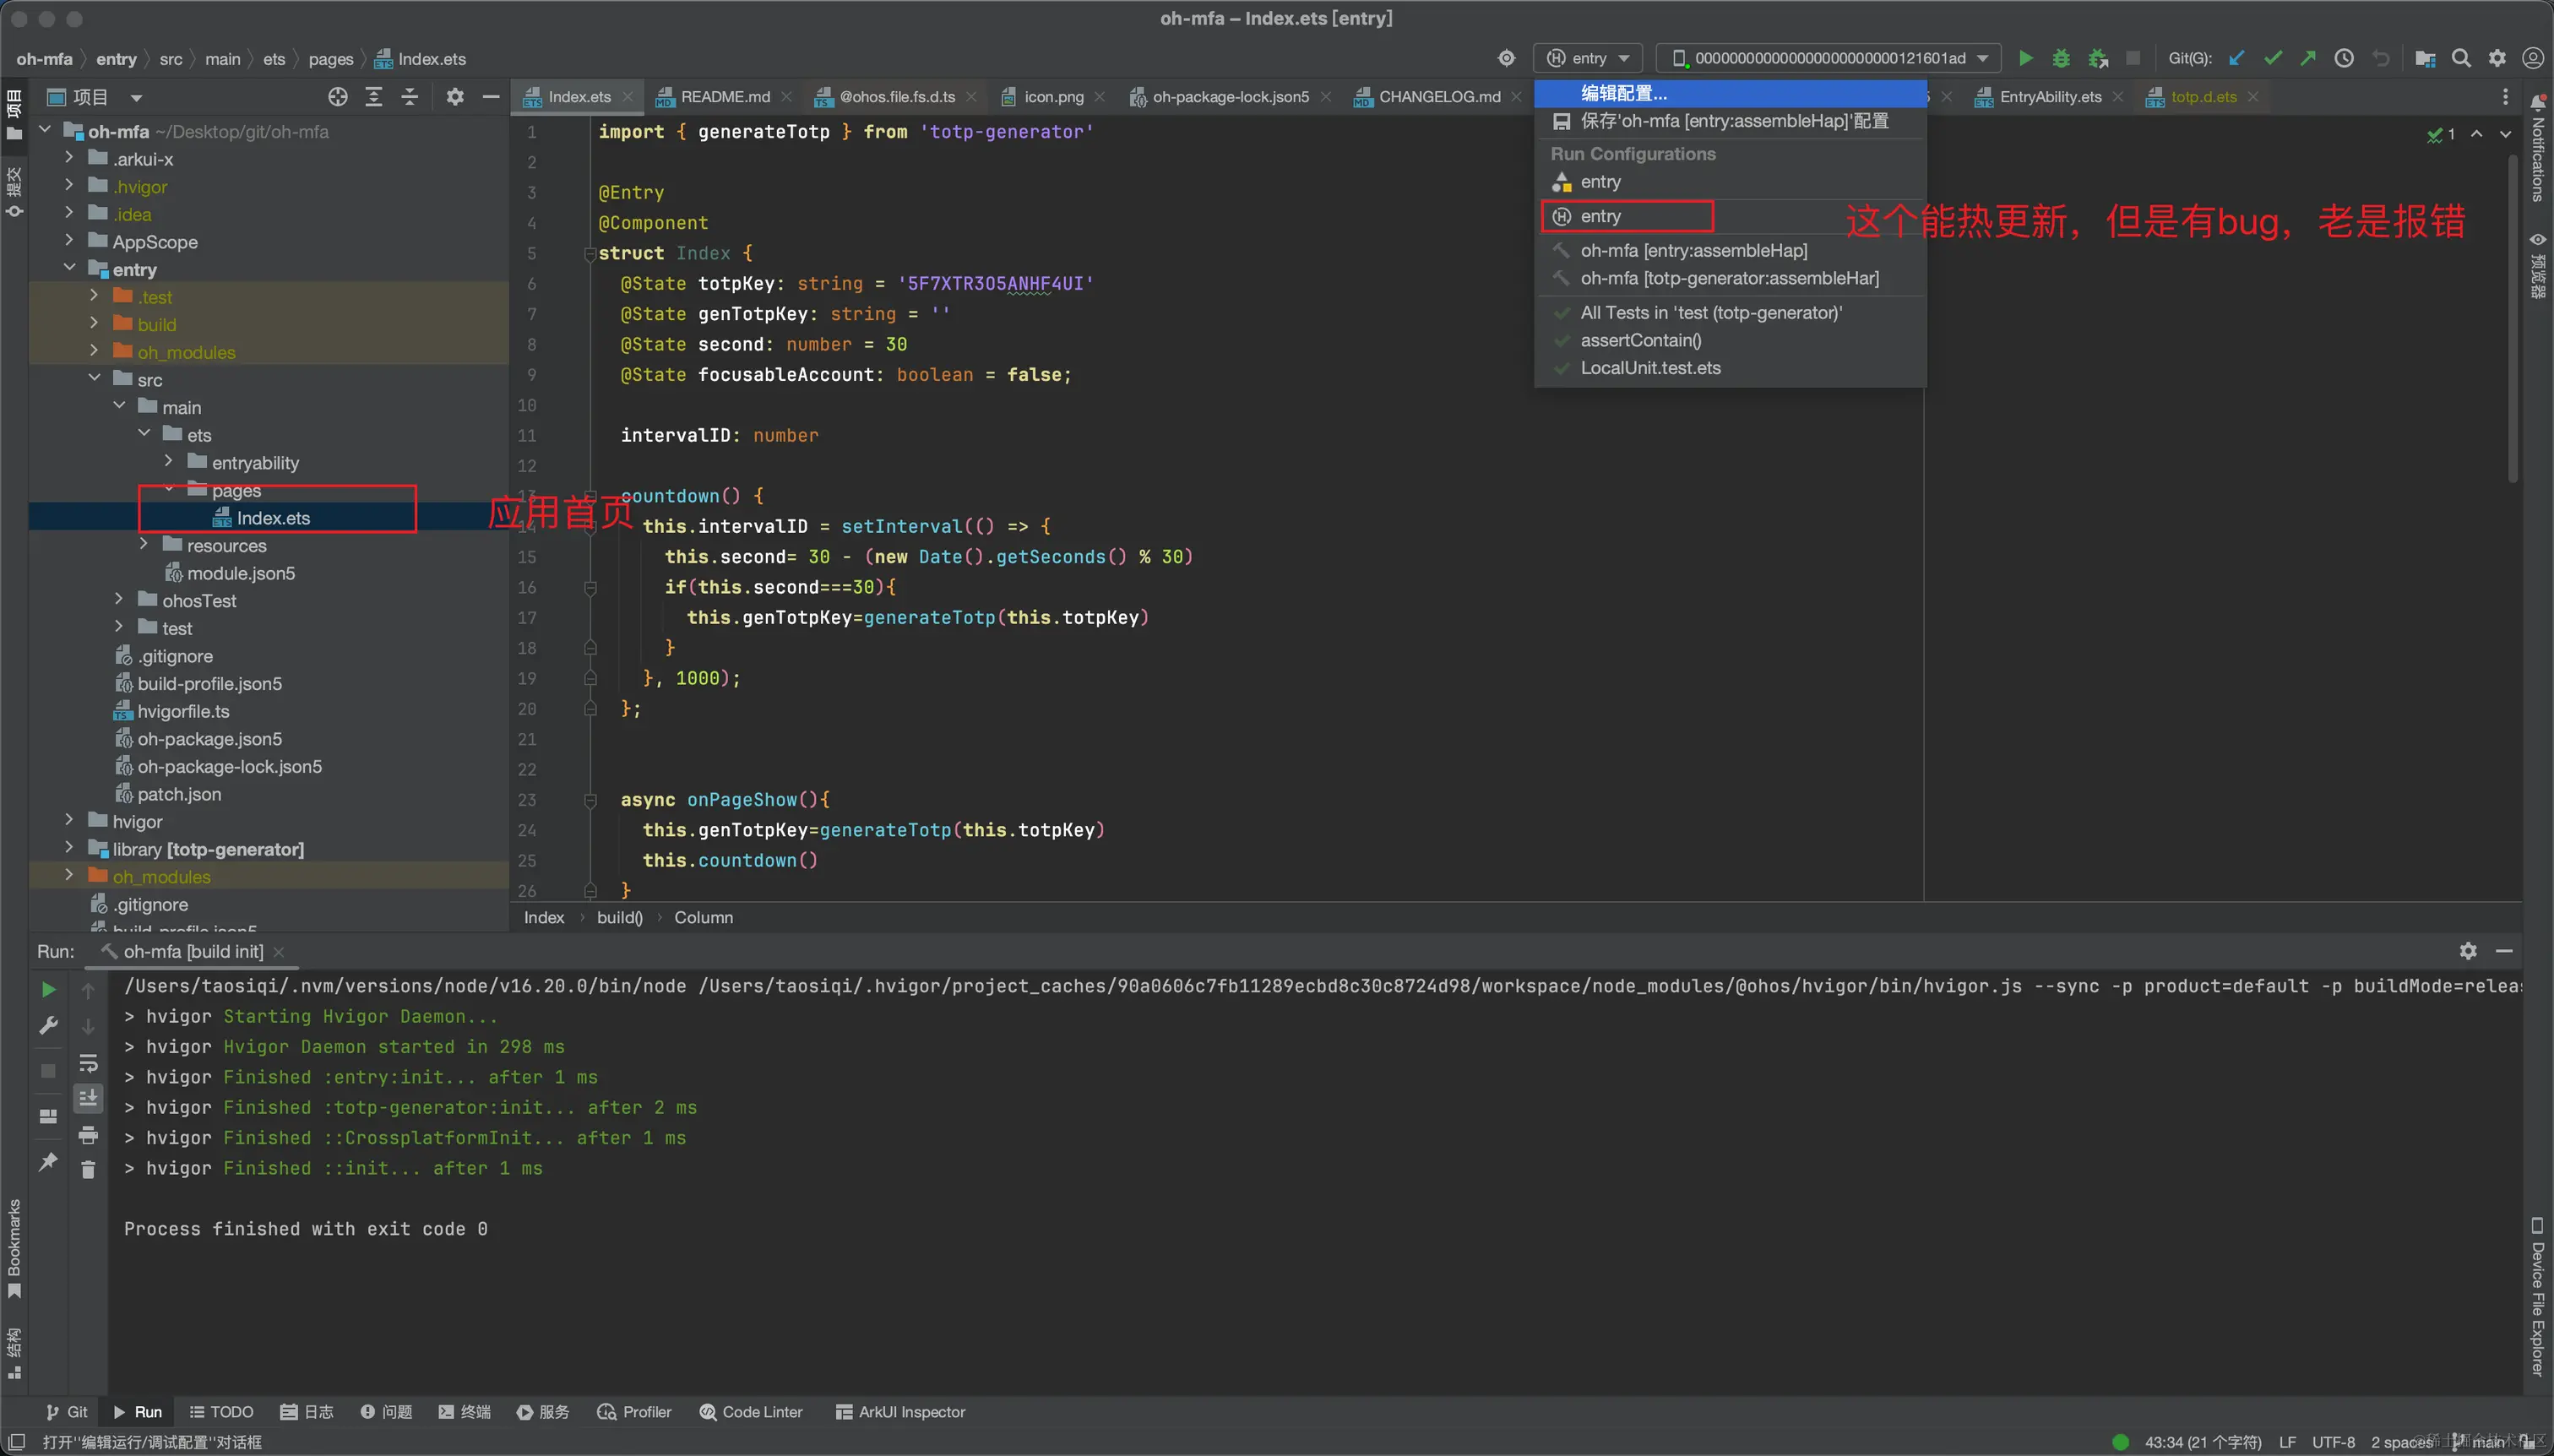Click the build() breadcrumb below the editor
The height and width of the screenshot is (1456, 2554).
619,917
